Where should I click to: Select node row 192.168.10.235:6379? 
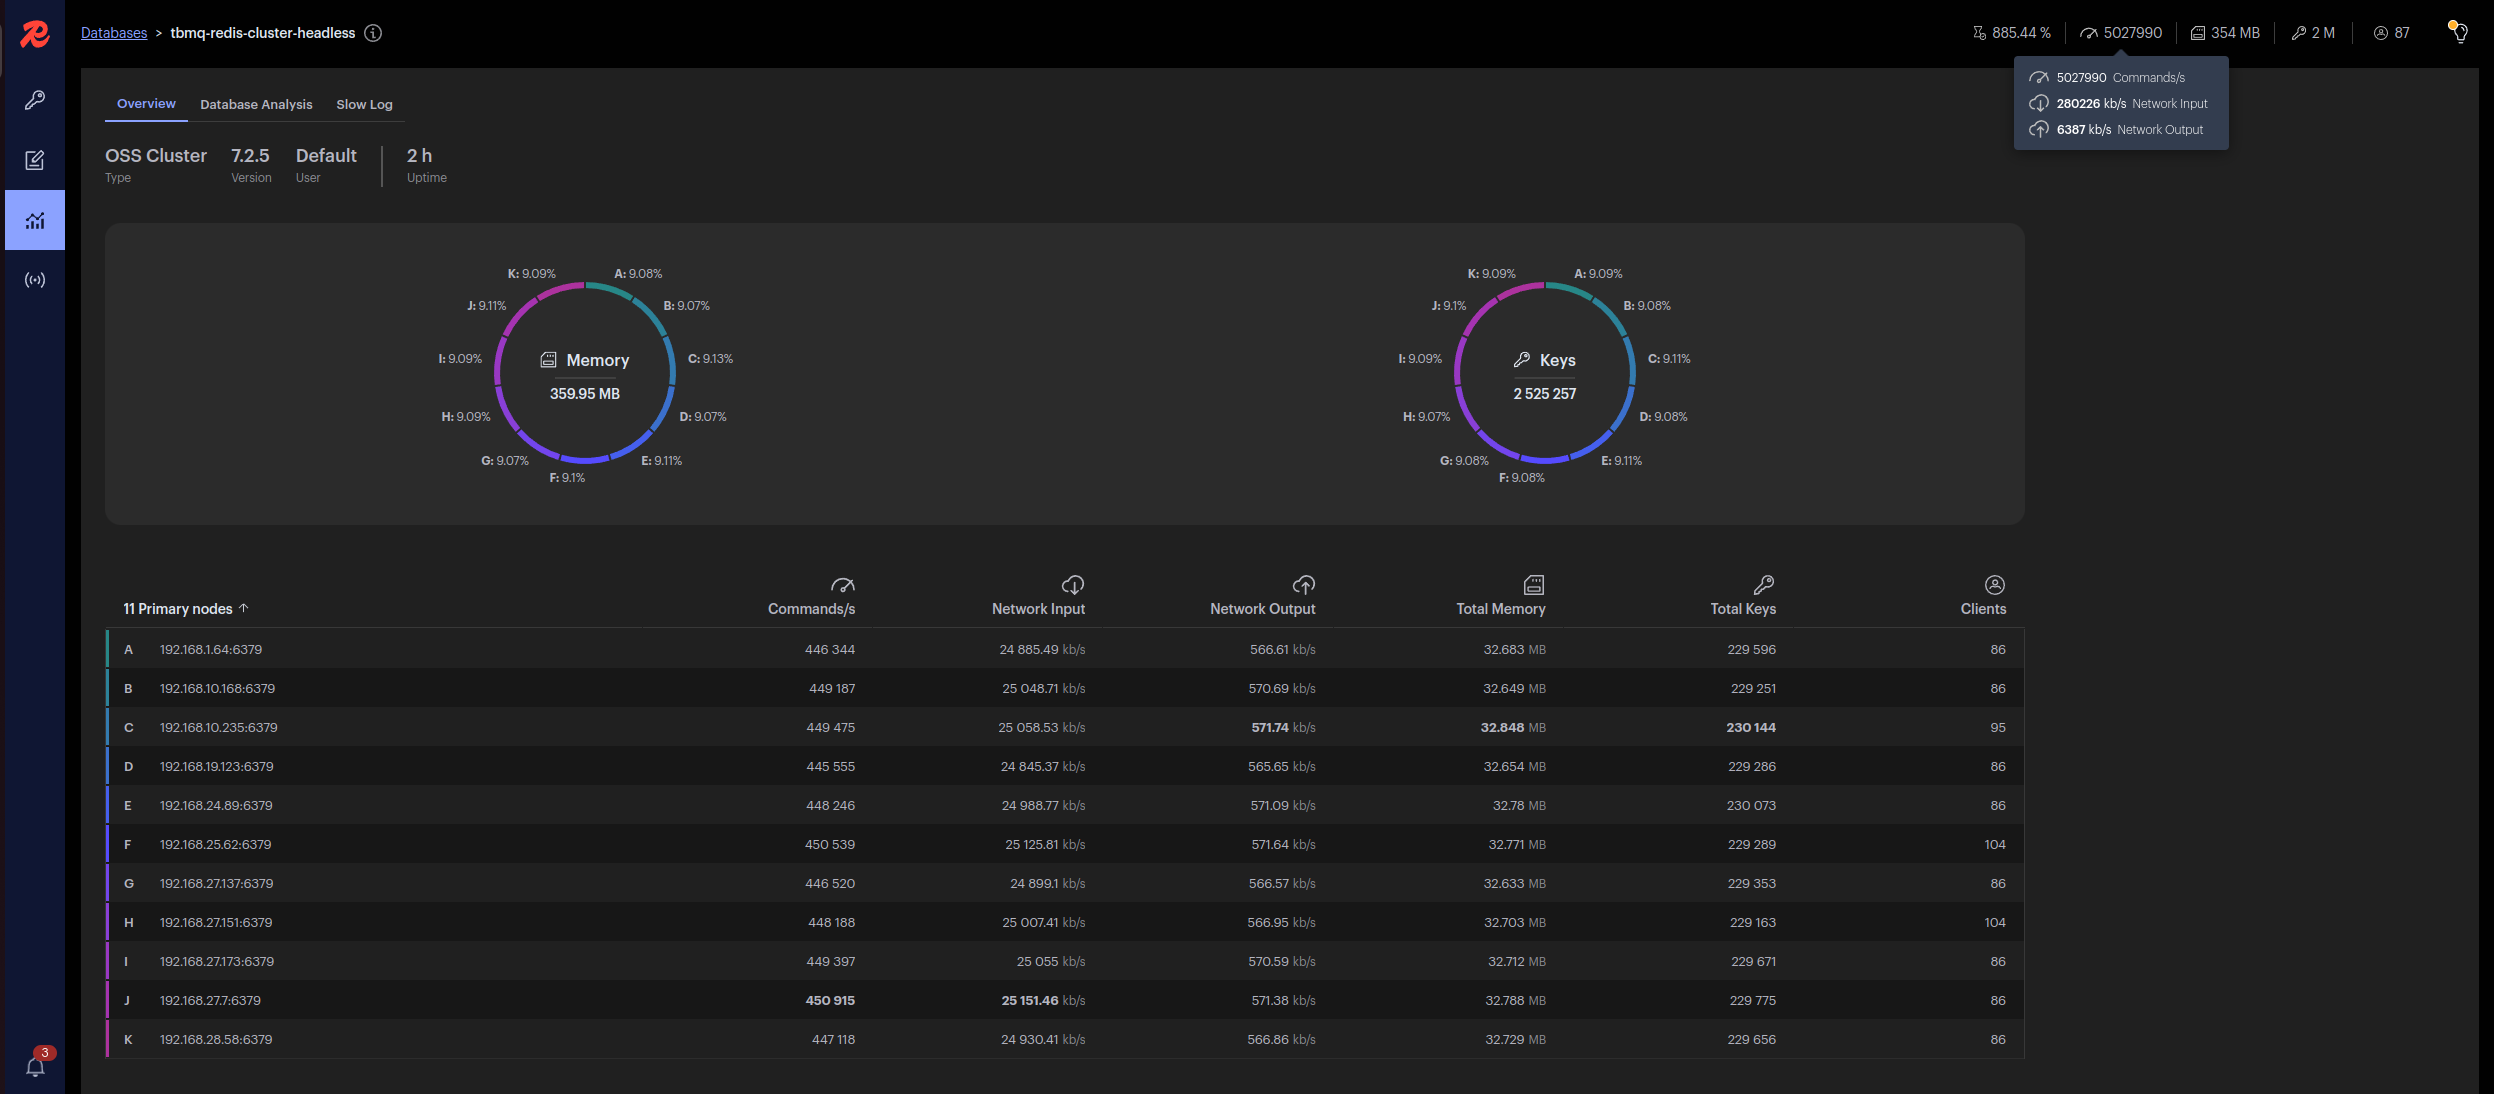[x=219, y=728]
